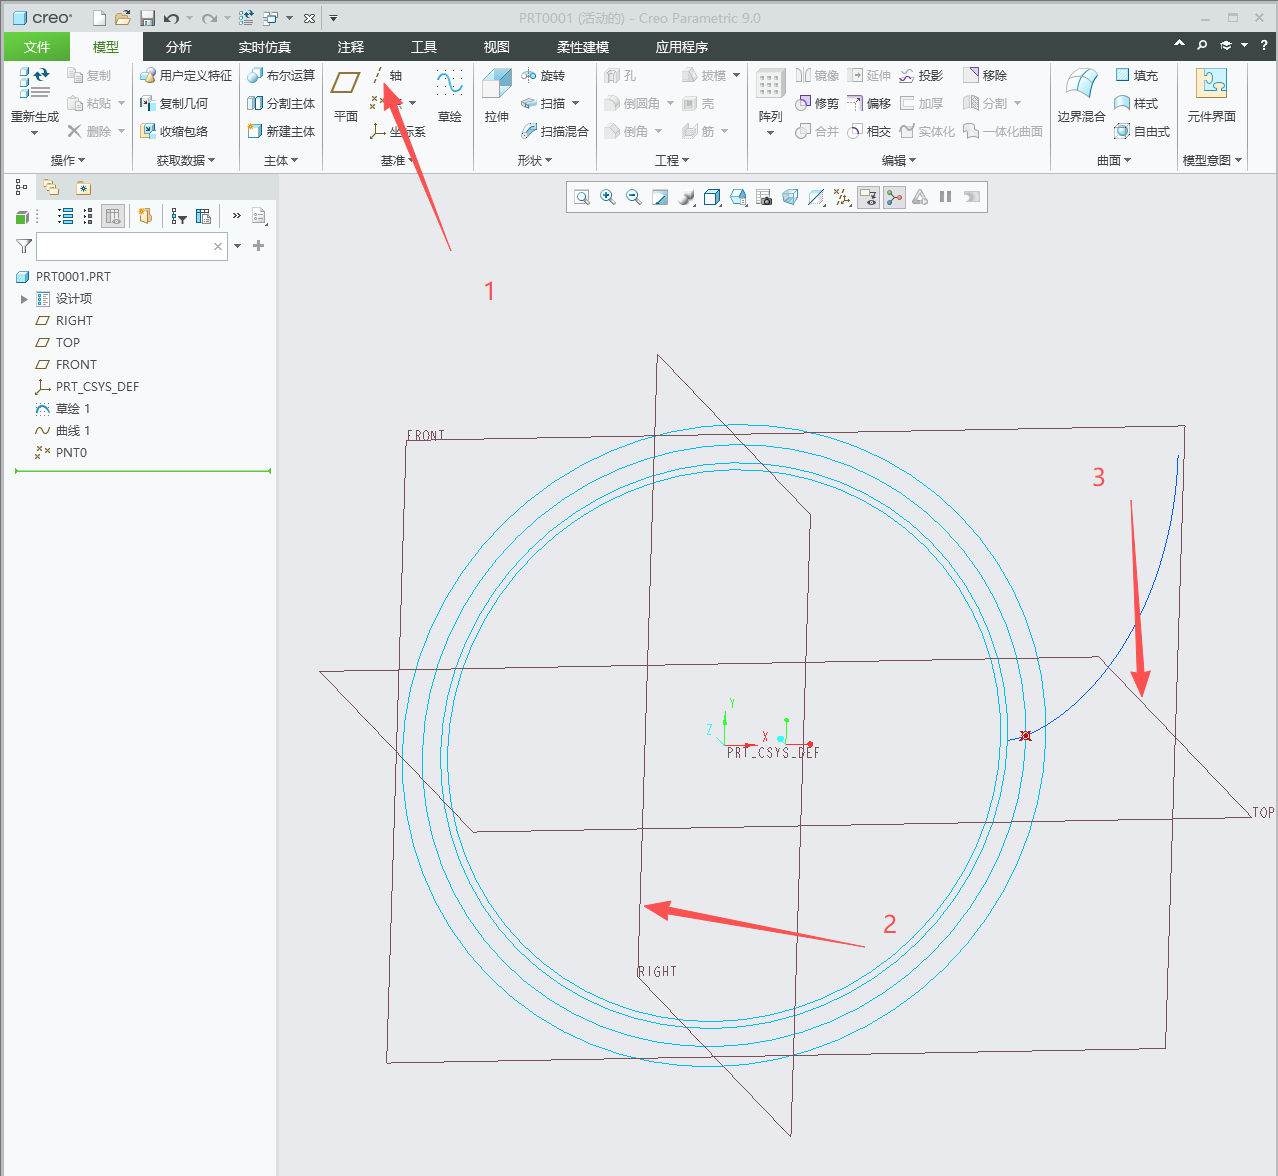Viewport: 1278px width, 1176px height.
Task: Select the Revolve (旋转) tool
Action: pos(543,75)
